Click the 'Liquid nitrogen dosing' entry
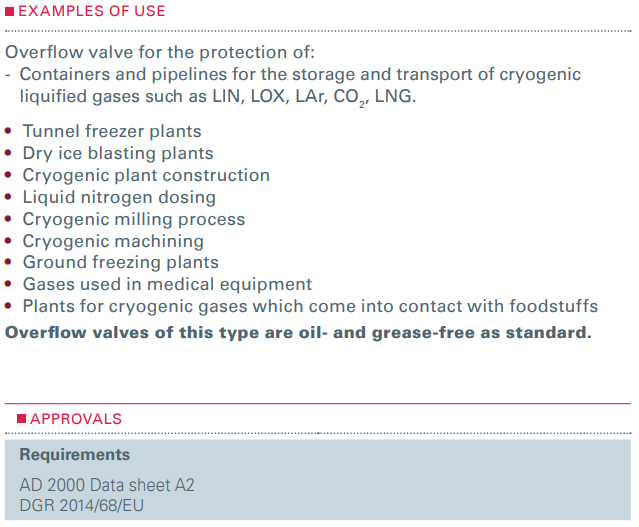Image resolution: width=639 pixels, height=527 pixels. [119, 197]
